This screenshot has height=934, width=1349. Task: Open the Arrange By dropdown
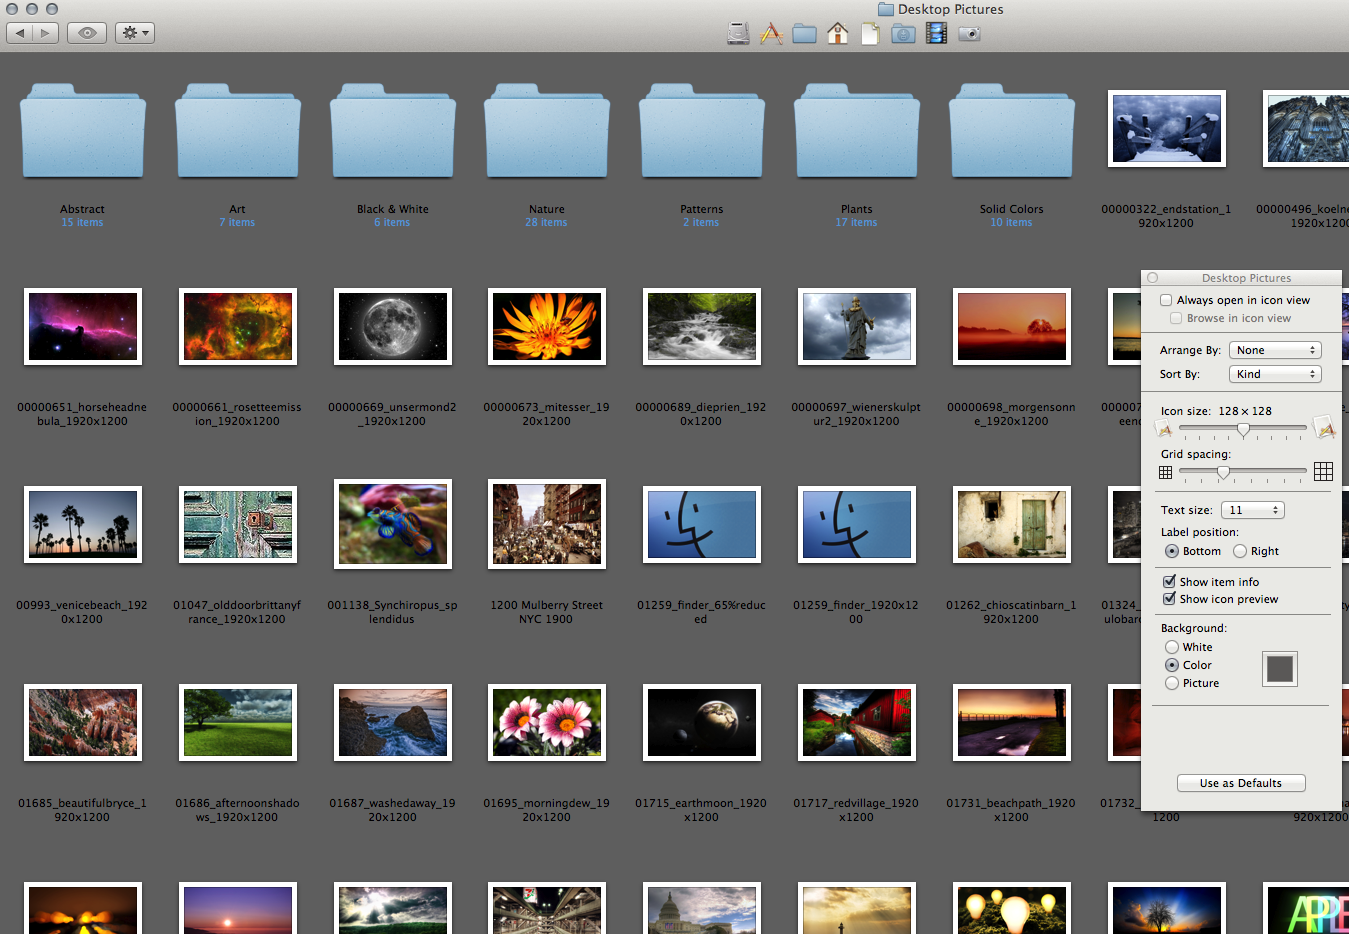1275,350
